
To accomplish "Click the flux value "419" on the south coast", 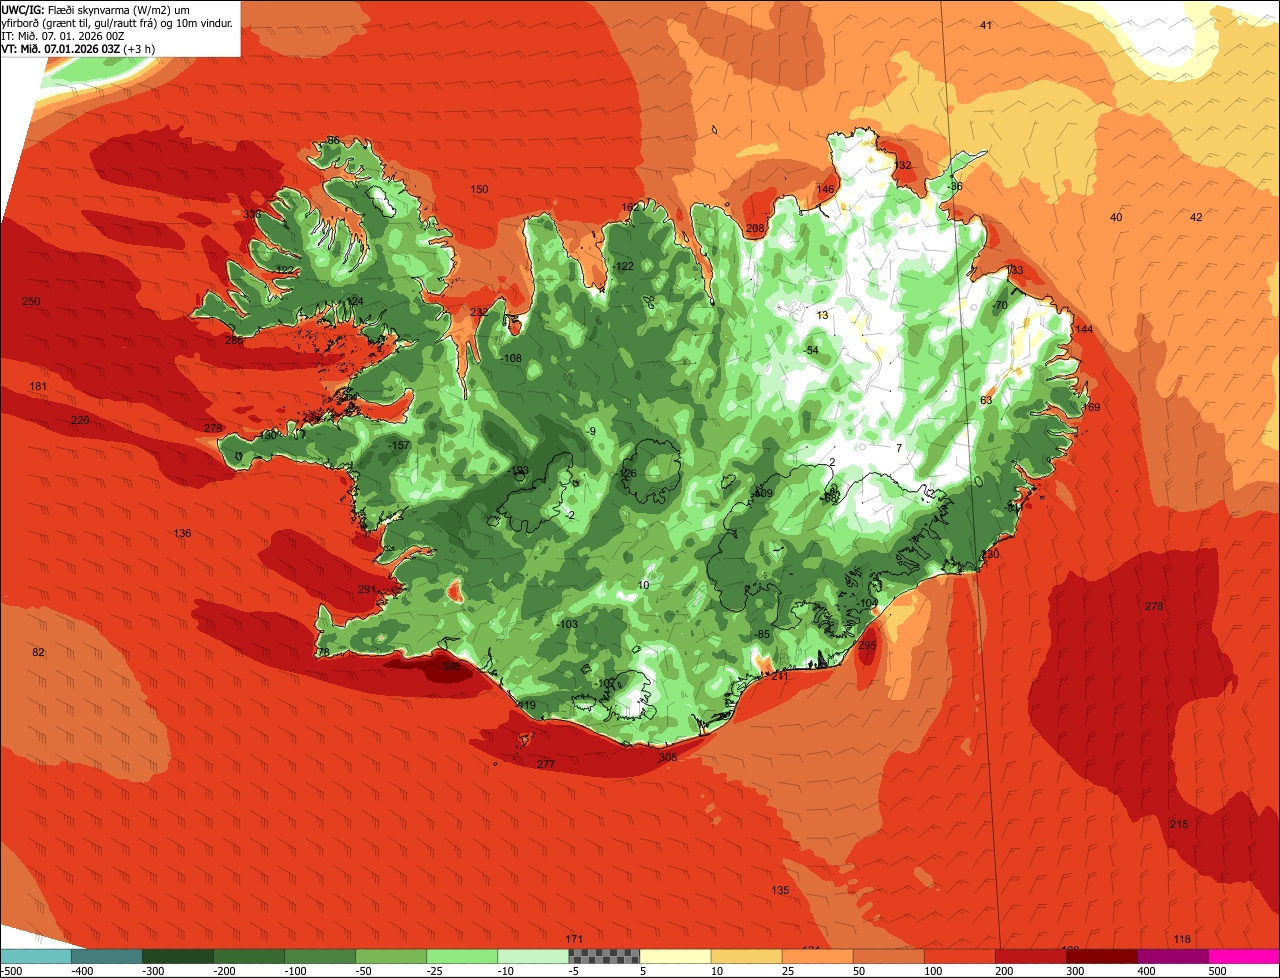I will pos(527,706).
